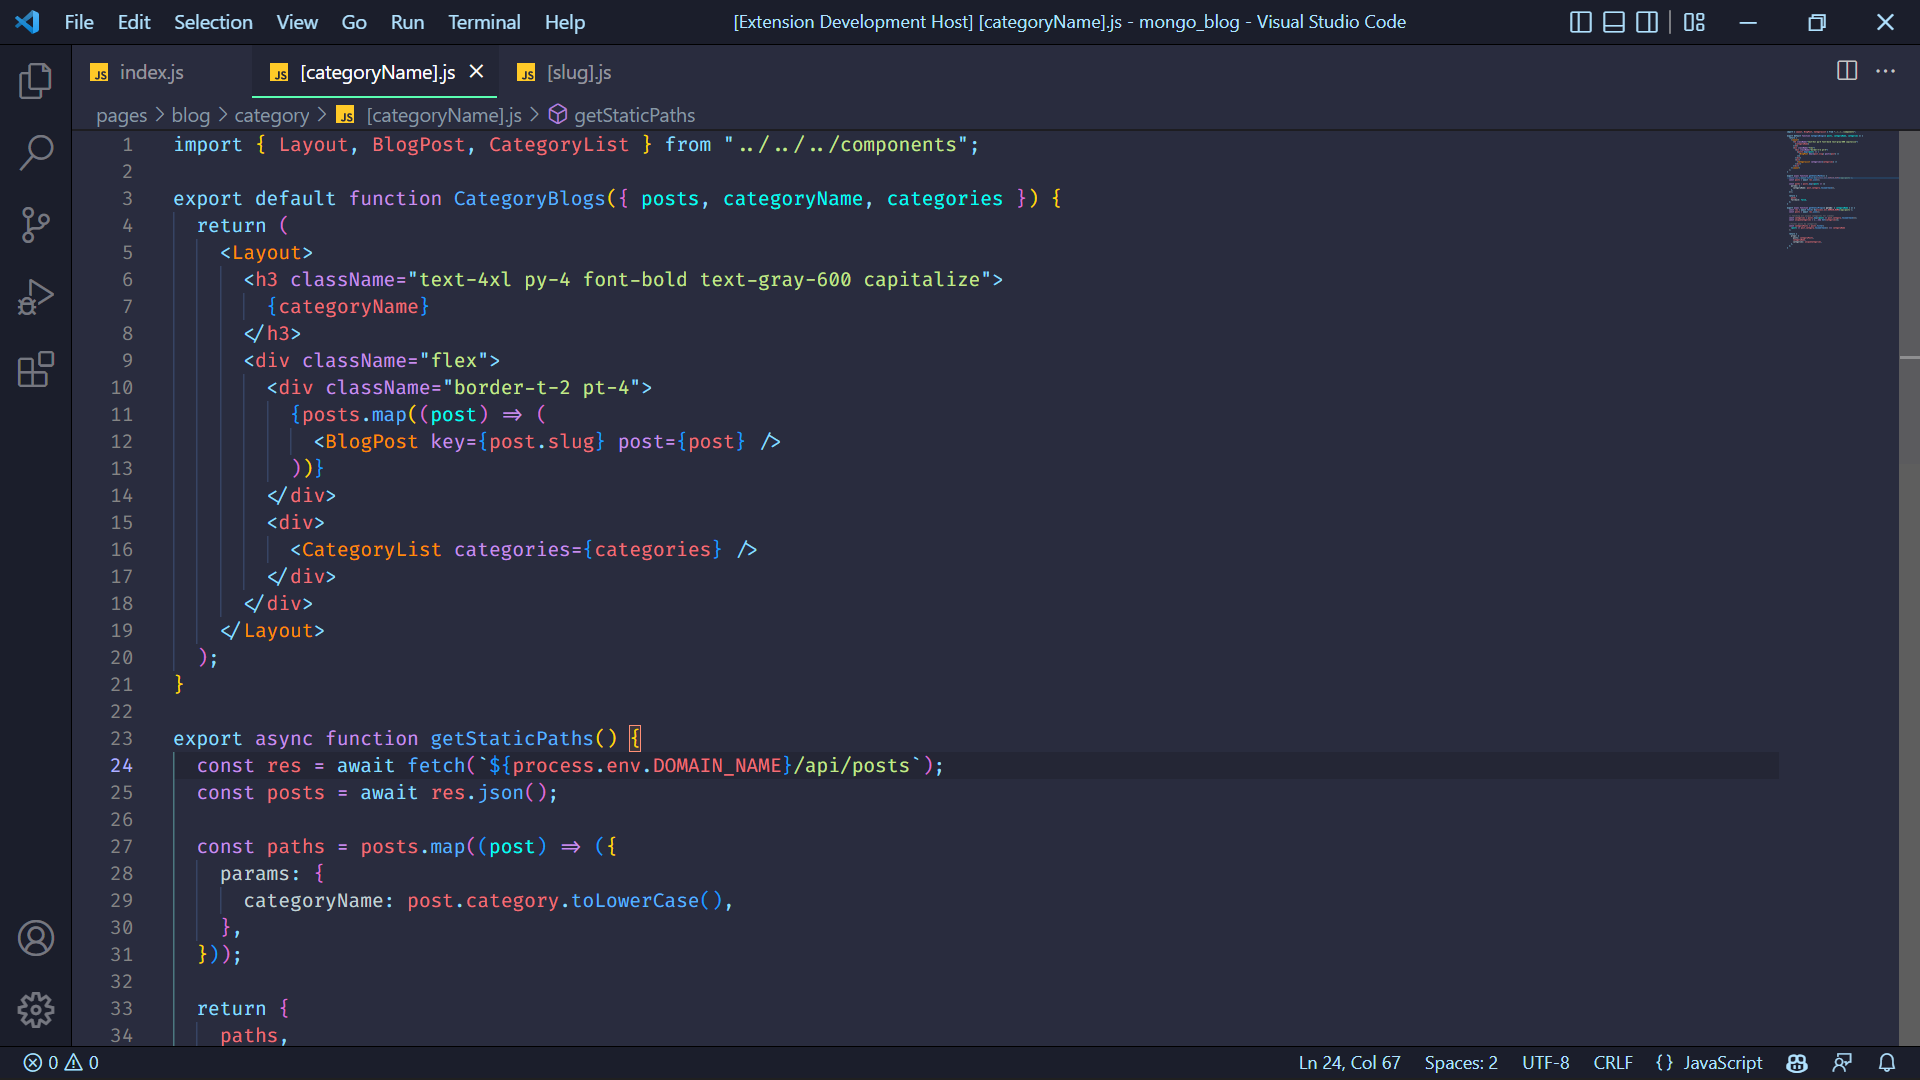Click the getStaticPaths symbol icon in breadcrumb
Screen dimensions: 1920x1080
tap(558, 115)
